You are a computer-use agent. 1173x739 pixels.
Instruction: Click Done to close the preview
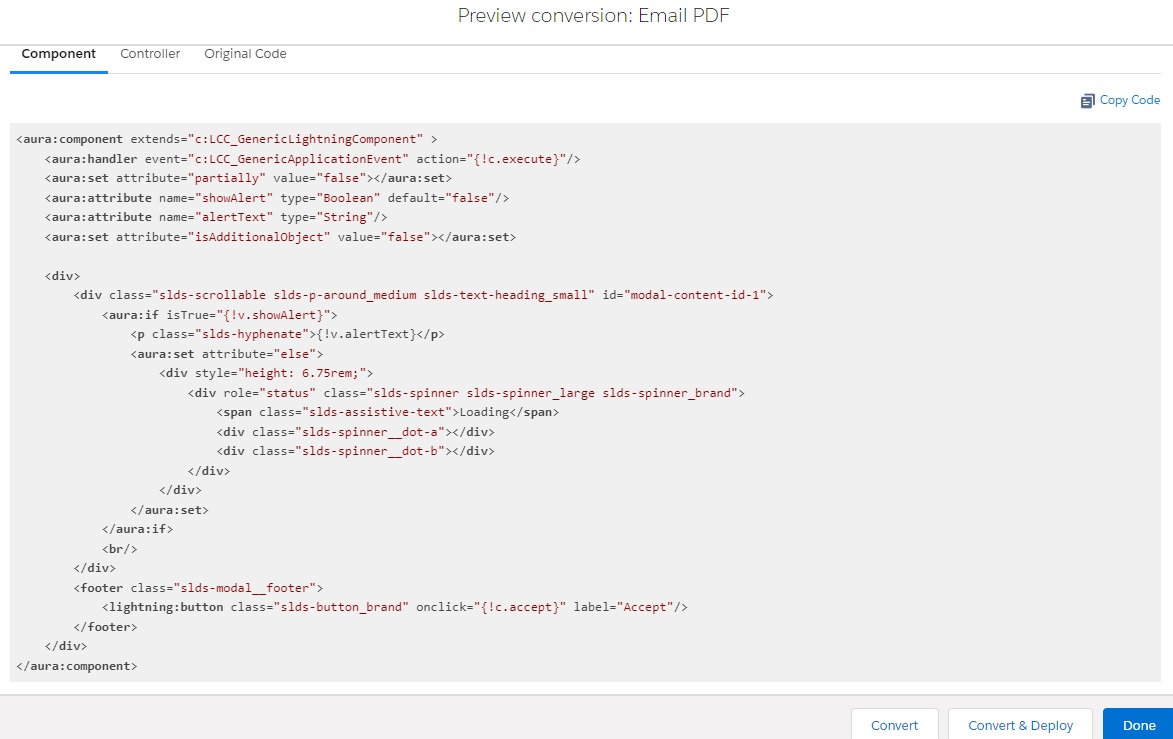(1138, 725)
